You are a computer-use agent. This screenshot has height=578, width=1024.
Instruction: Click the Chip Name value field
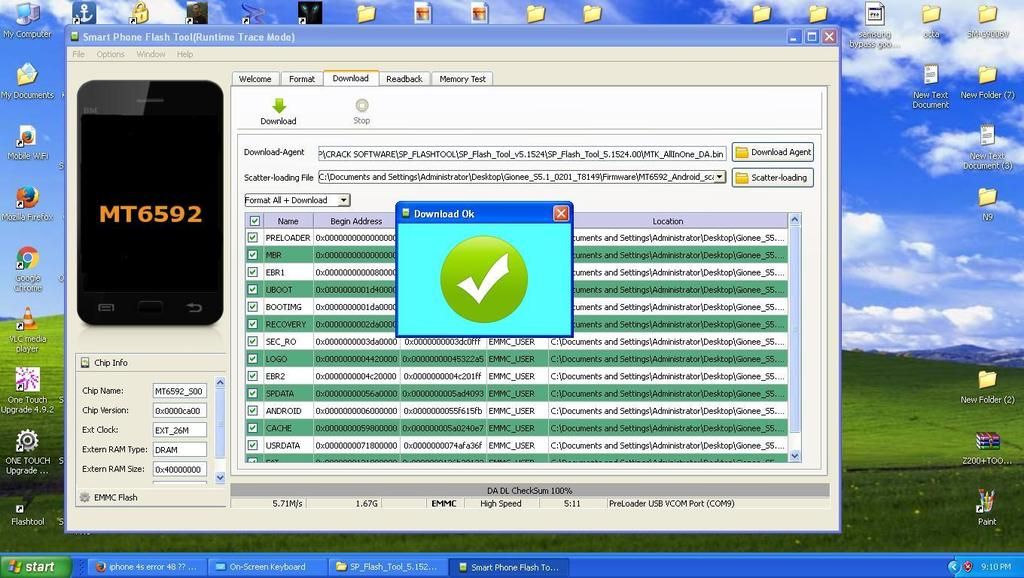(x=180, y=391)
